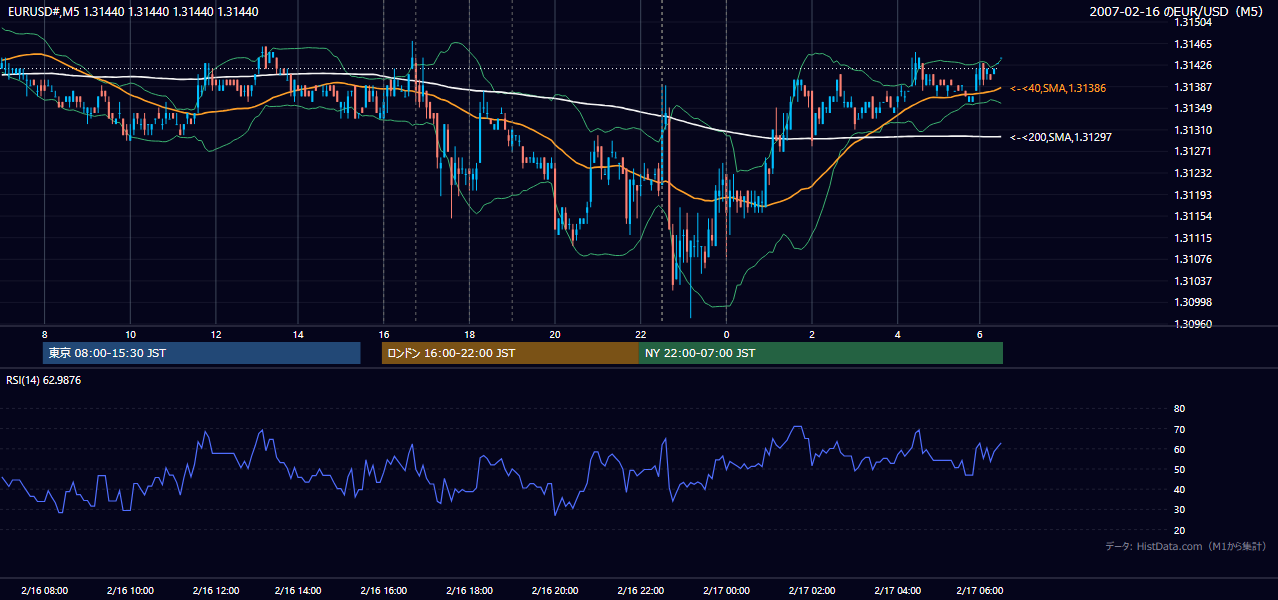Click RSI level 30 on axis
1278x600 pixels.
[1179, 510]
